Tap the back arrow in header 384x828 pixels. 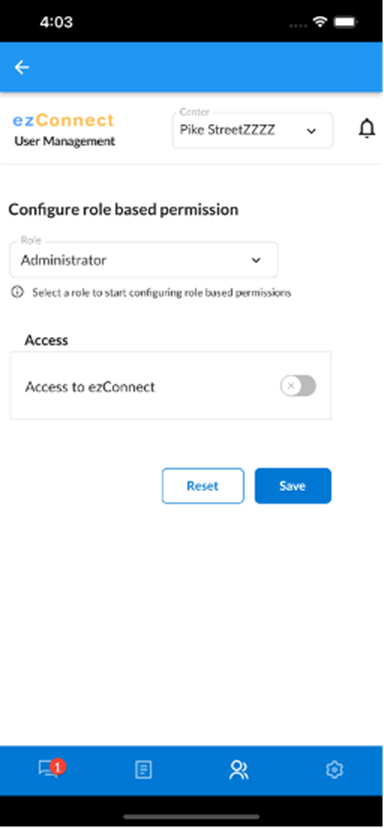pos(22,67)
